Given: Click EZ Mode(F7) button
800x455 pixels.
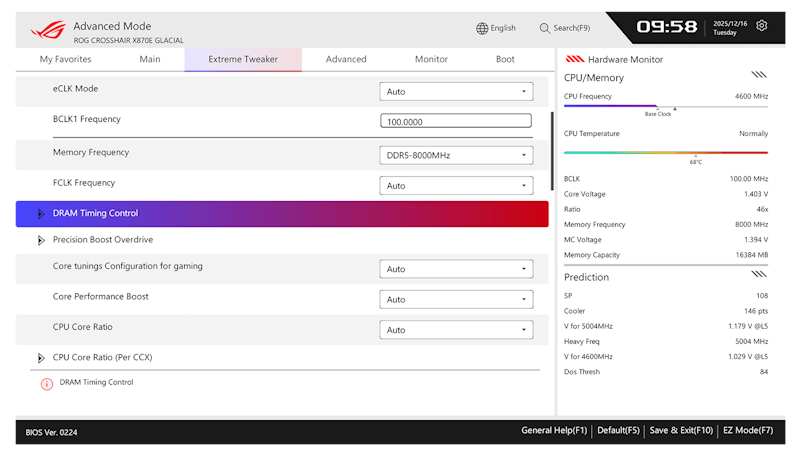Looking at the screenshot, I should click(x=748, y=431).
